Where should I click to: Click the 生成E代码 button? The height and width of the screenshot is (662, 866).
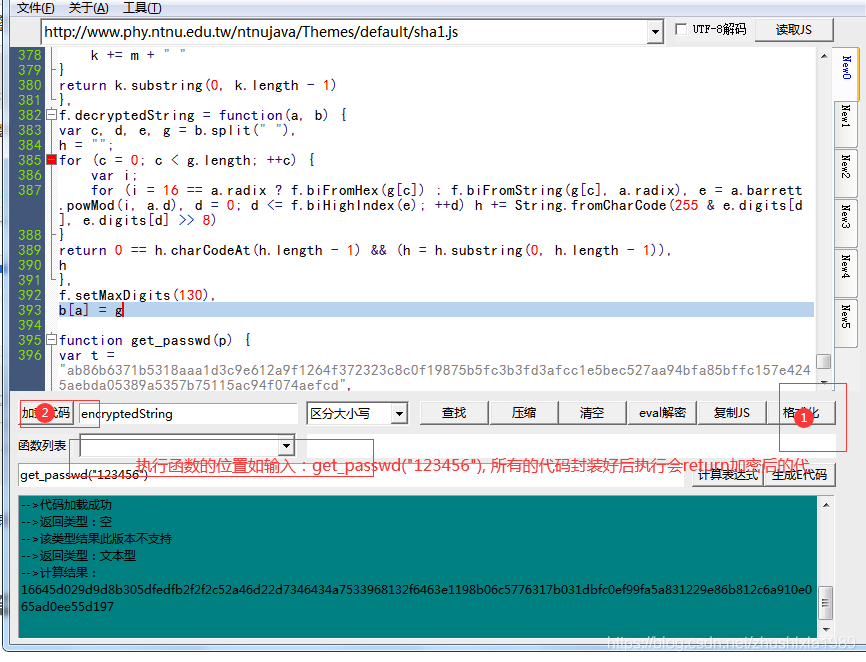coord(799,475)
